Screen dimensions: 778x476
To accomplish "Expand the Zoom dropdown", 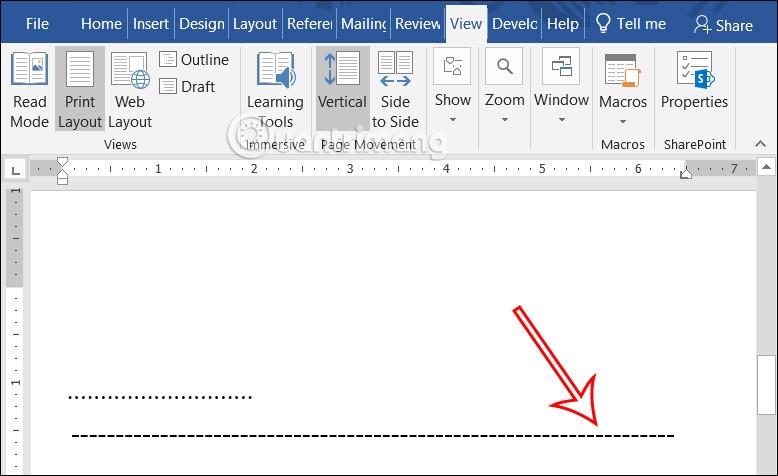I will 505,90.
